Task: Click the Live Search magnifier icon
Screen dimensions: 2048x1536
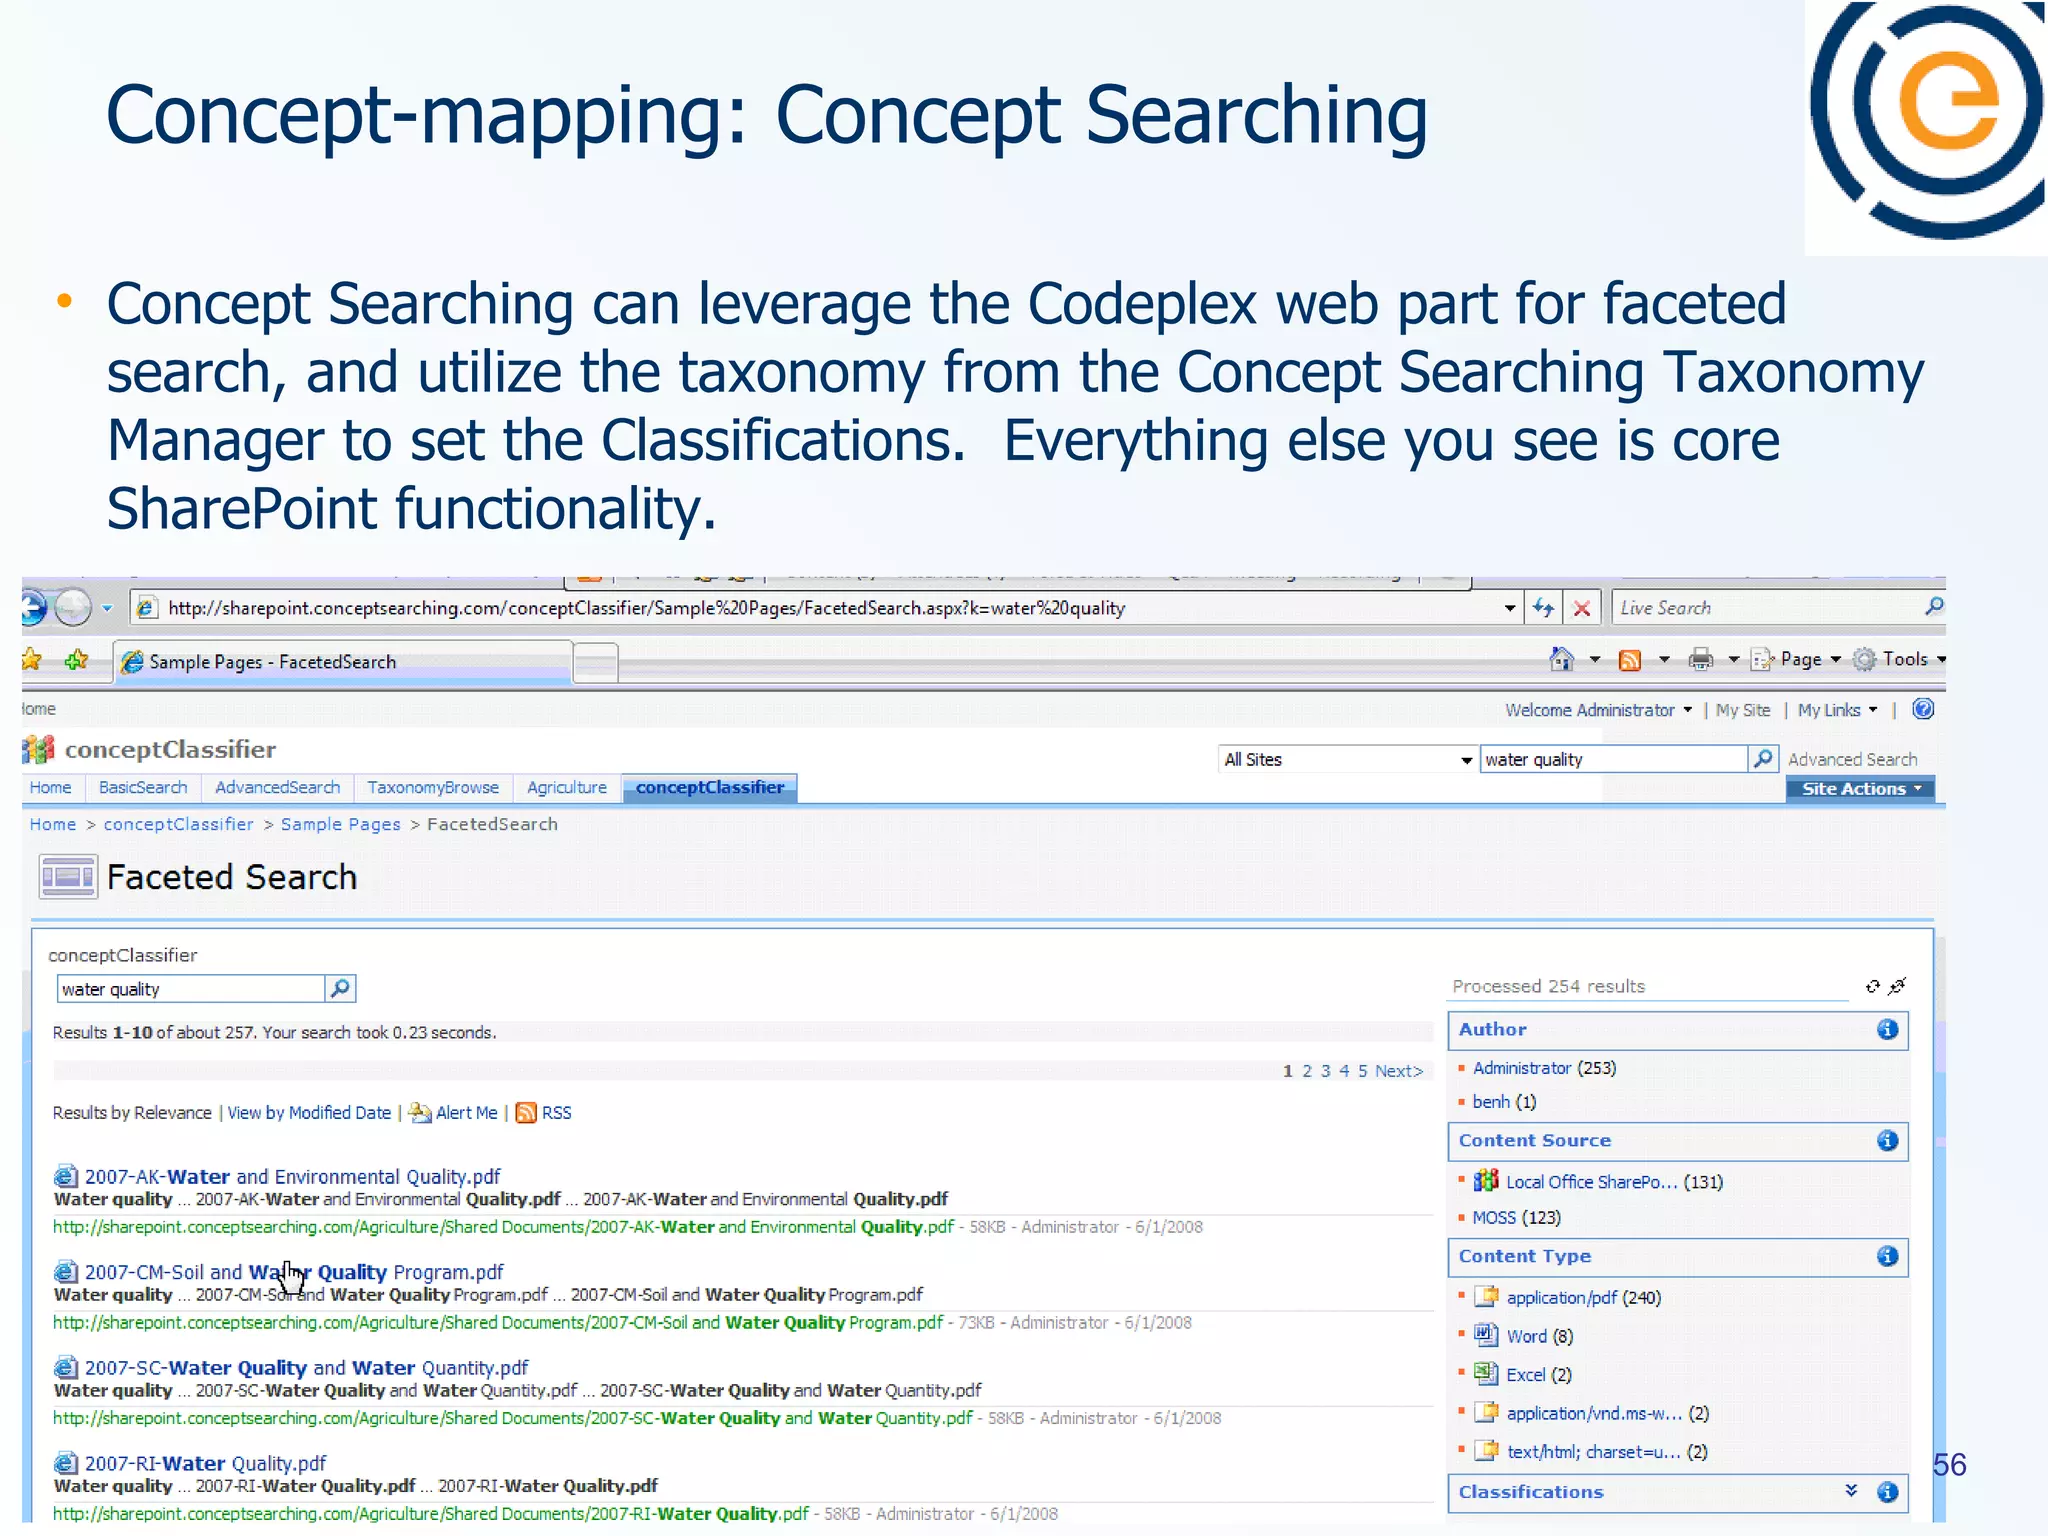Action: [1934, 607]
